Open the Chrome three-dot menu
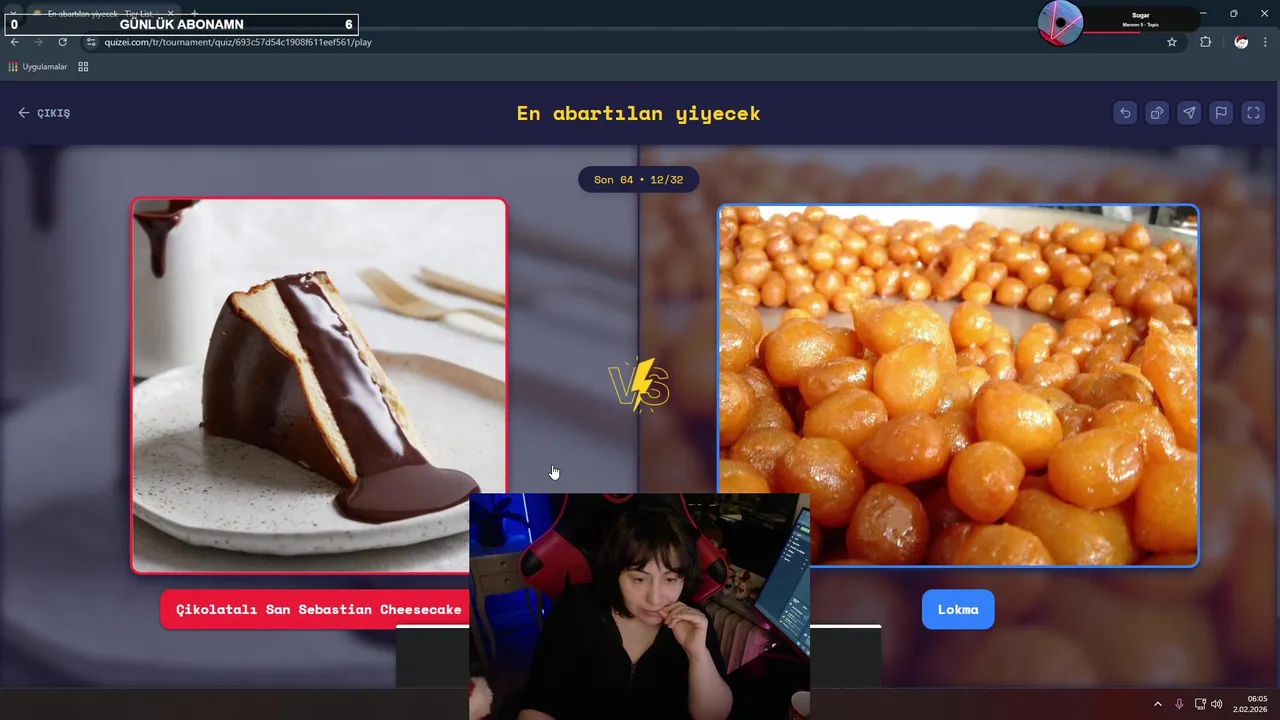This screenshot has width=1280, height=720. [1265, 42]
